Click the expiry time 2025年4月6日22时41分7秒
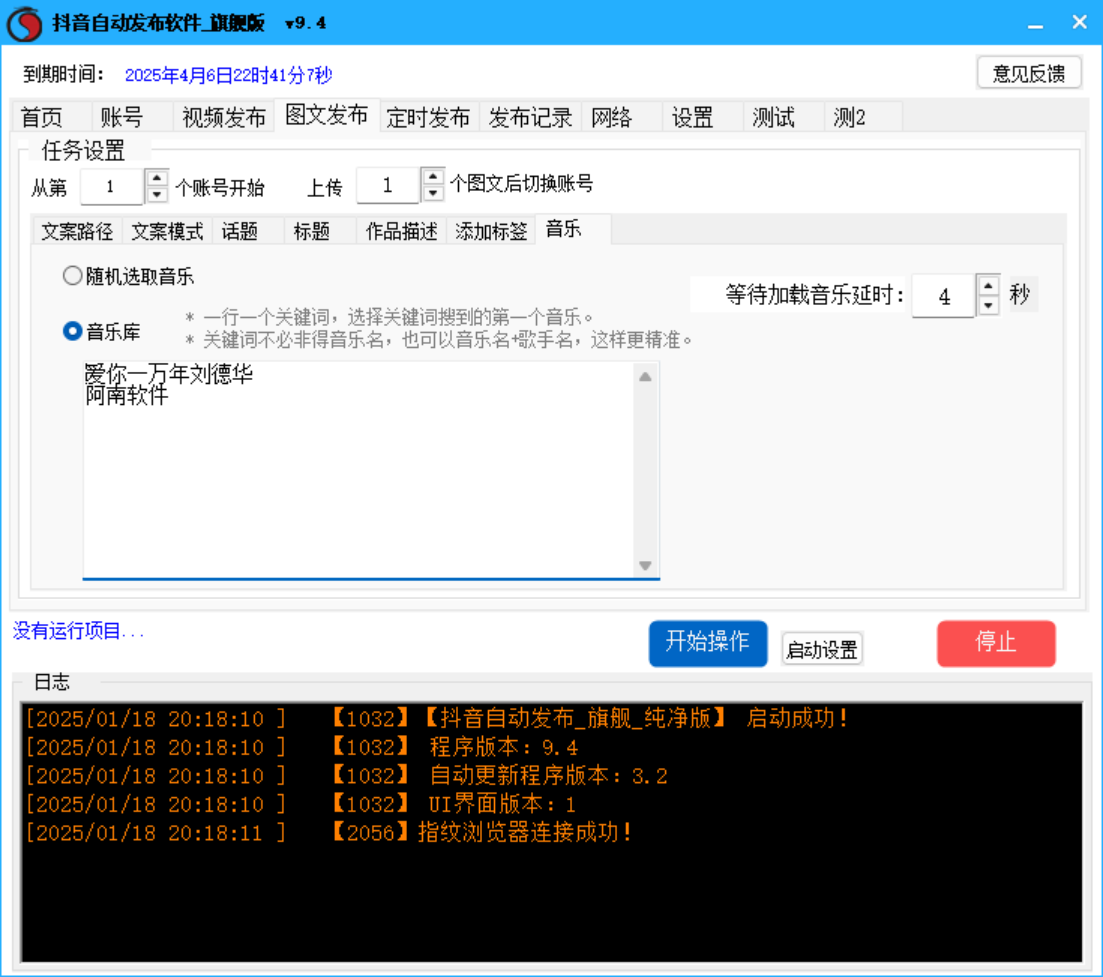Image resolution: width=1103 pixels, height=977 pixels. [228, 75]
